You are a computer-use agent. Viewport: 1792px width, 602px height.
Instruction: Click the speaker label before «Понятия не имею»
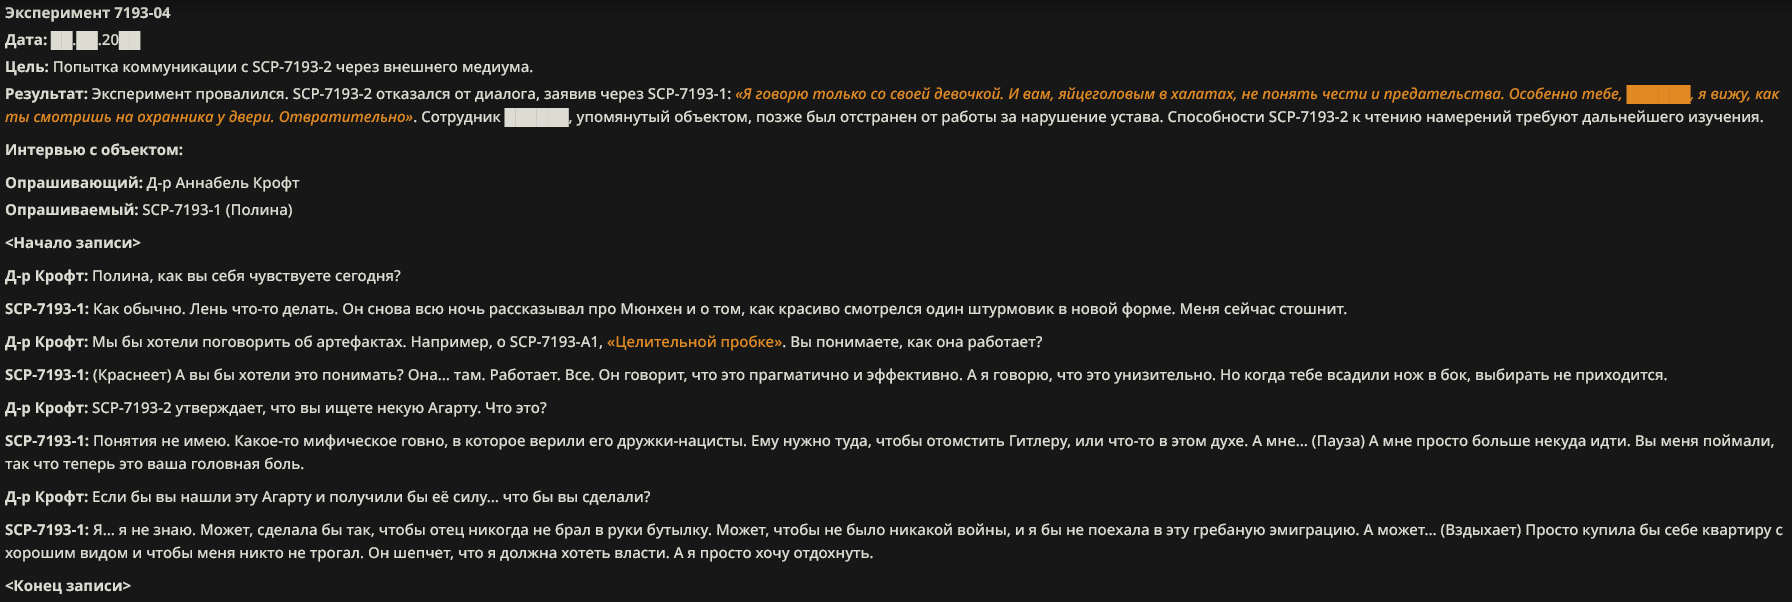click(47, 441)
